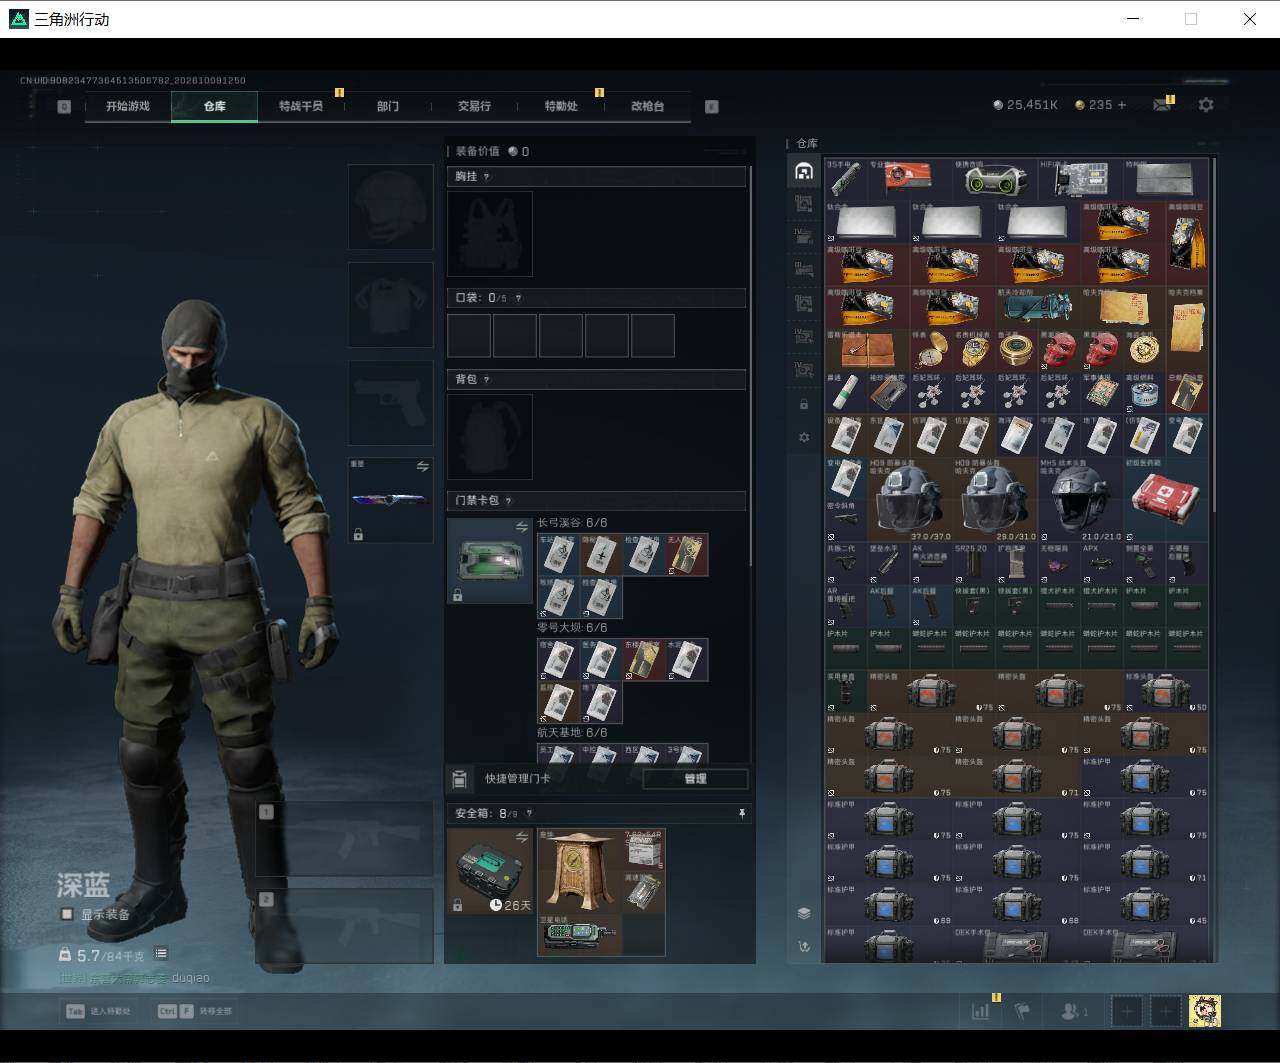Click the 快捷管理门卡 clipboard icon
Image resolution: width=1280 pixels, height=1063 pixels.
pyautogui.click(x=460, y=779)
